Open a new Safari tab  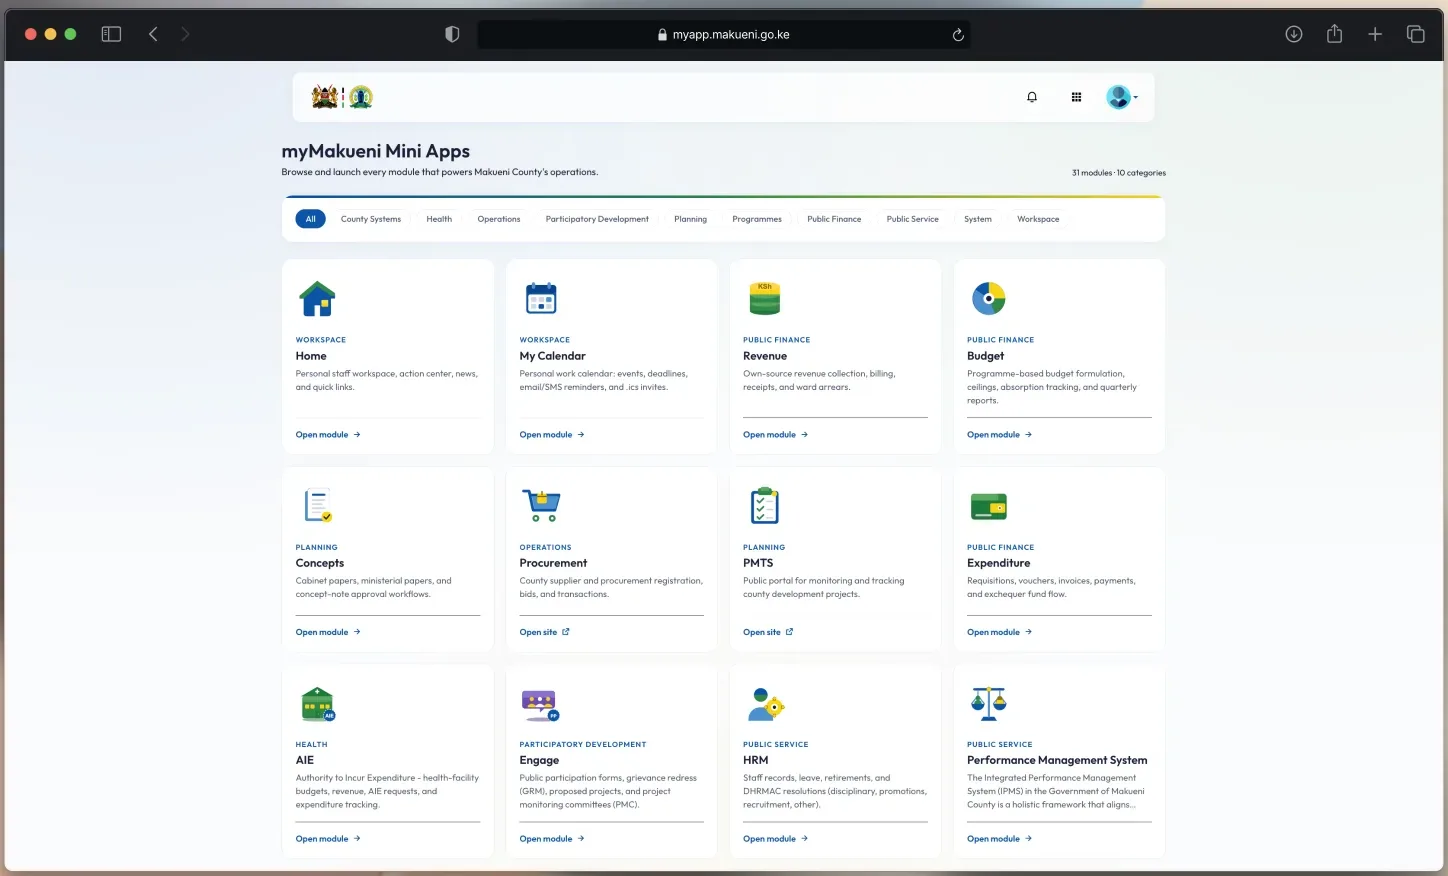pyautogui.click(x=1375, y=34)
